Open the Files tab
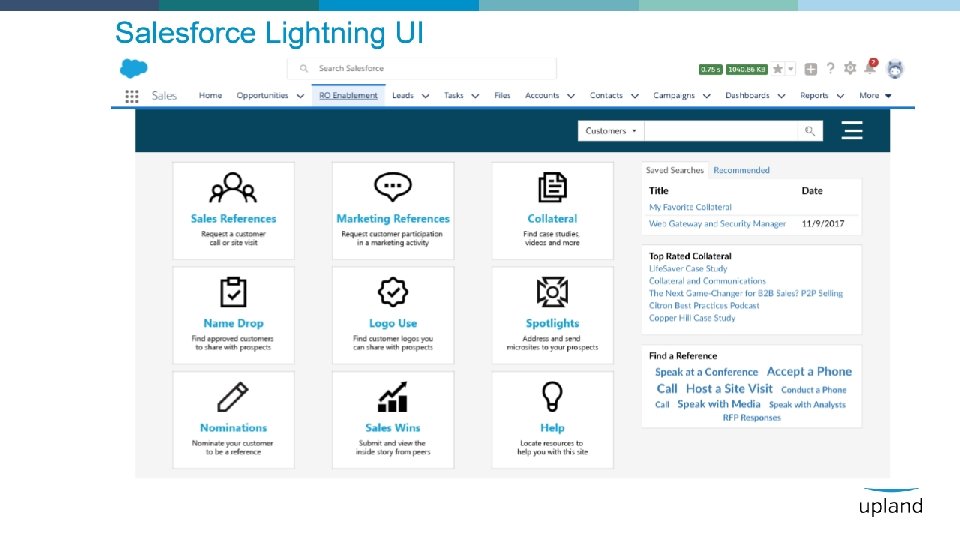Viewport: 960px width, 540px height. tap(502, 96)
